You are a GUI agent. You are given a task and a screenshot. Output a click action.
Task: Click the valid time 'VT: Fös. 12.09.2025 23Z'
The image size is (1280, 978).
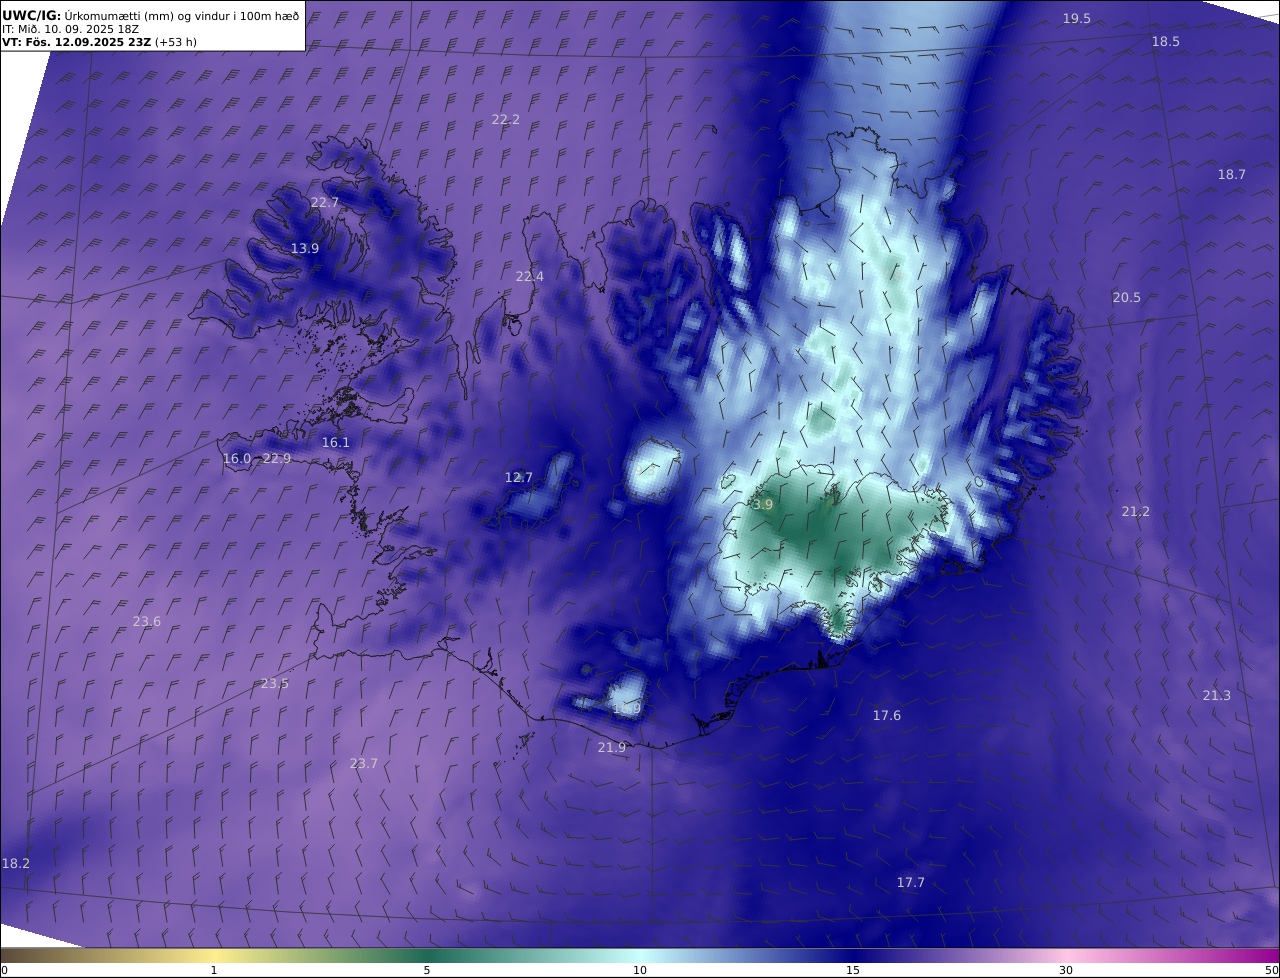tap(76, 43)
